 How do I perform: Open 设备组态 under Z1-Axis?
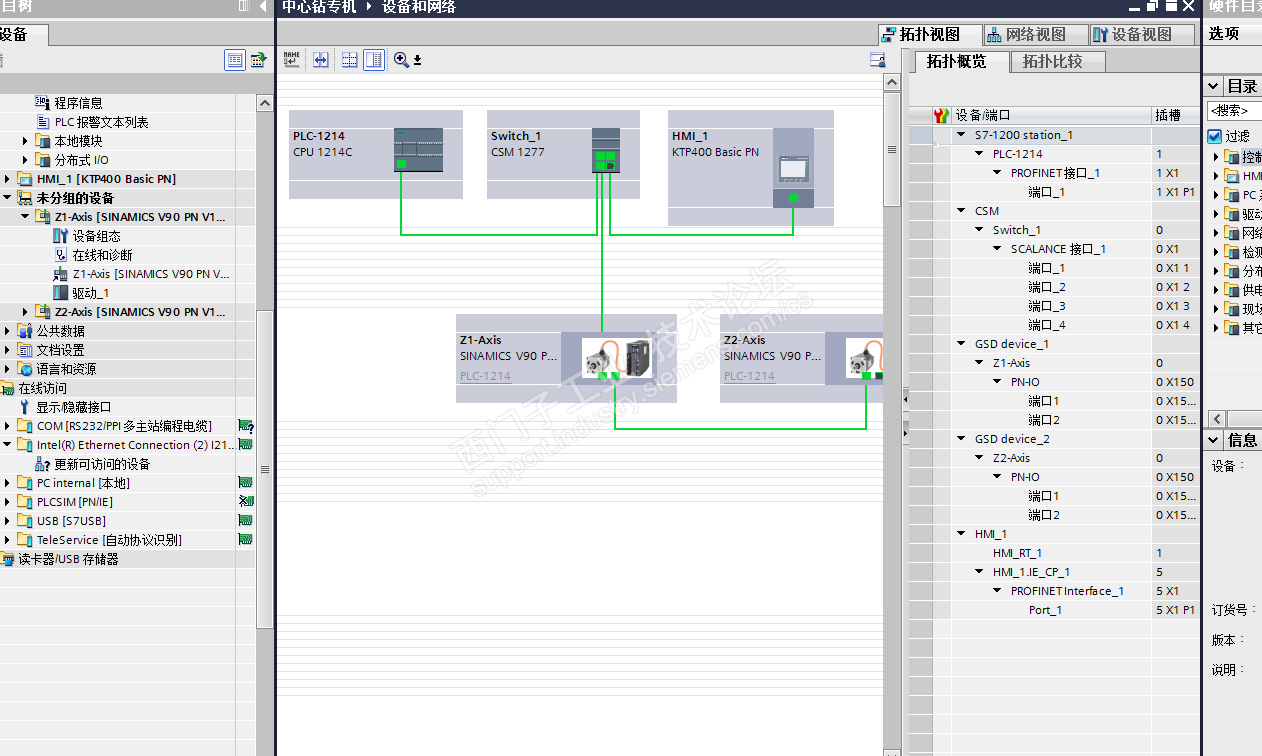96,236
